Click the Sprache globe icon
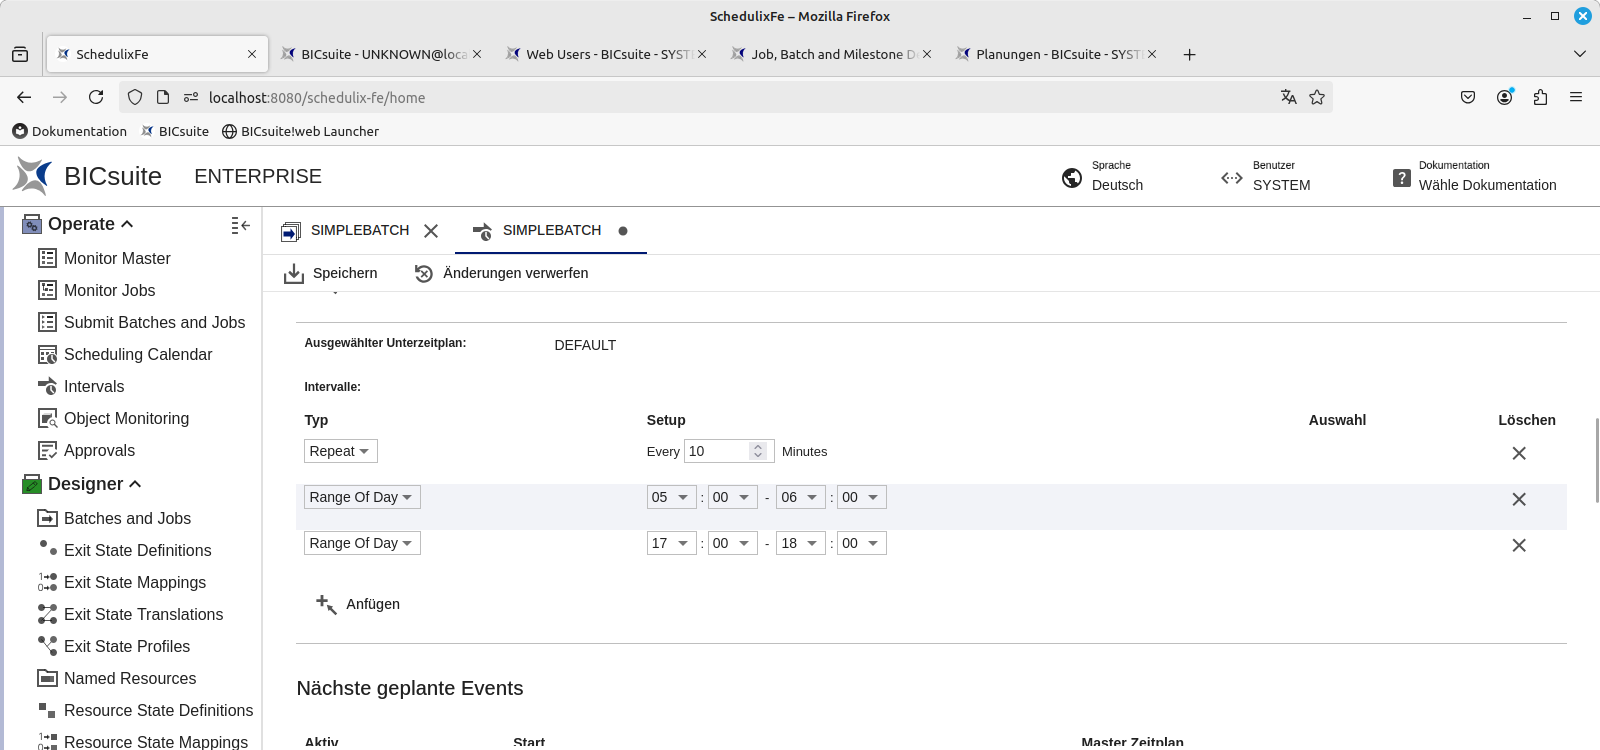 pos(1072,178)
